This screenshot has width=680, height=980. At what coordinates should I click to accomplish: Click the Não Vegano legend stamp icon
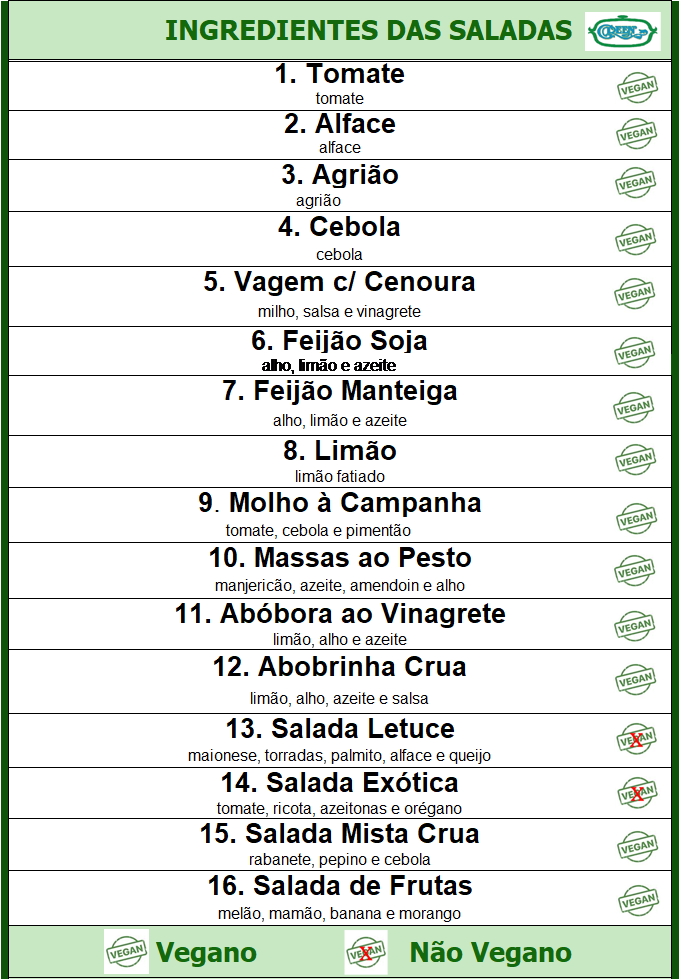[x=366, y=952]
